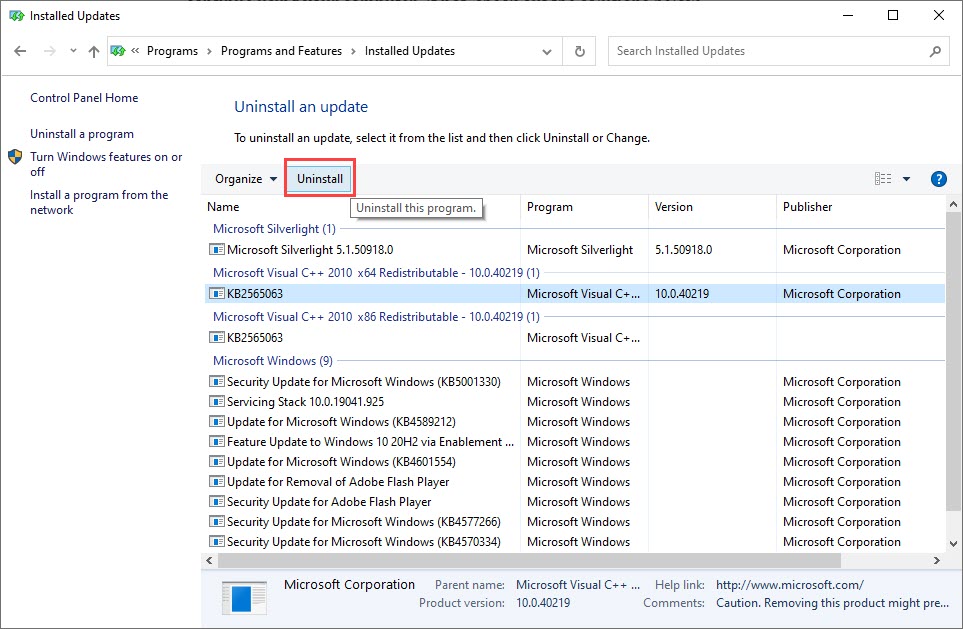Open the Organize menu
Image resolution: width=963 pixels, height=629 pixels.
coord(246,179)
